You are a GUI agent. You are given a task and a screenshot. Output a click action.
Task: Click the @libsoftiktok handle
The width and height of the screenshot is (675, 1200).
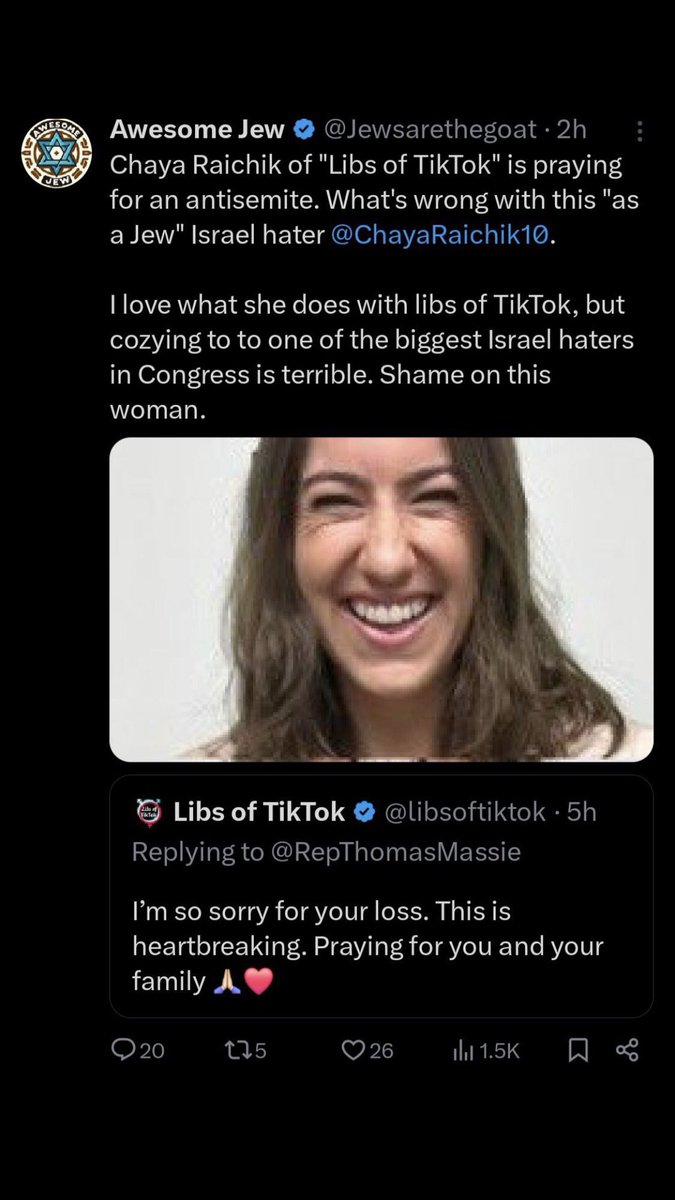pyautogui.click(x=463, y=813)
